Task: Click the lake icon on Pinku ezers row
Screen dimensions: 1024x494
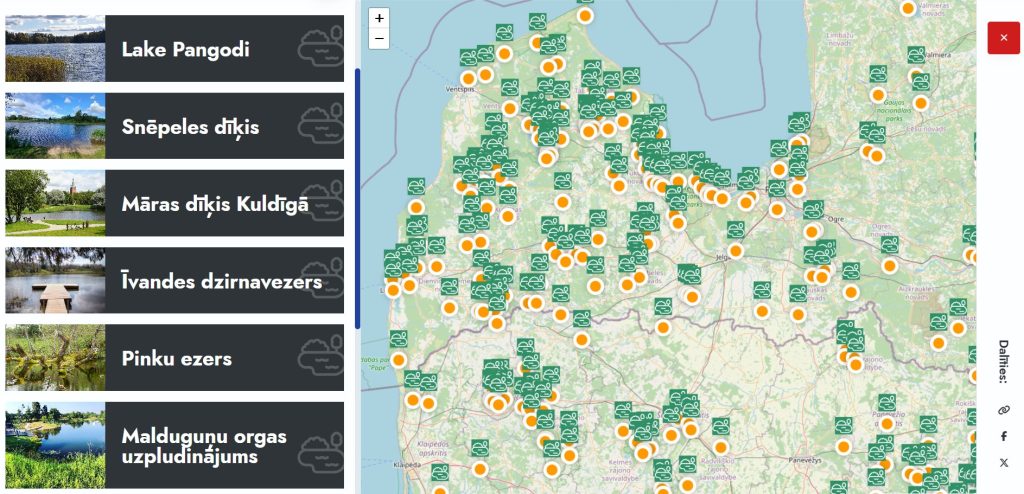Action: coord(320,357)
